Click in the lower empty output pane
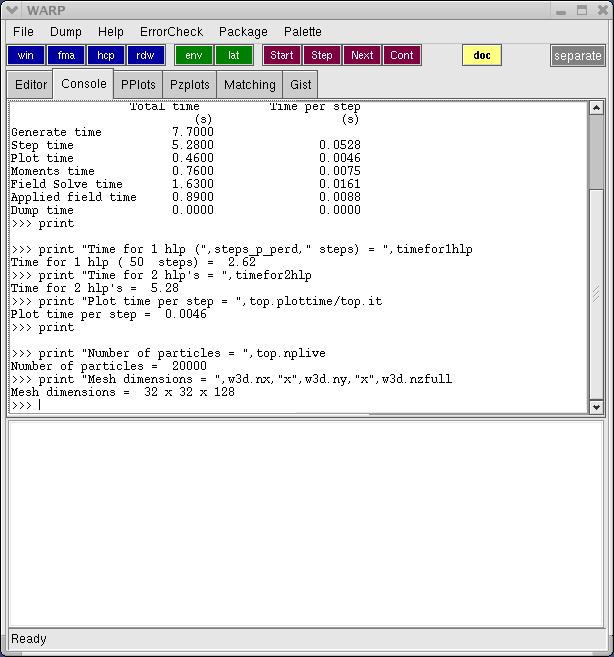This screenshot has height=657, width=614. pos(306,524)
